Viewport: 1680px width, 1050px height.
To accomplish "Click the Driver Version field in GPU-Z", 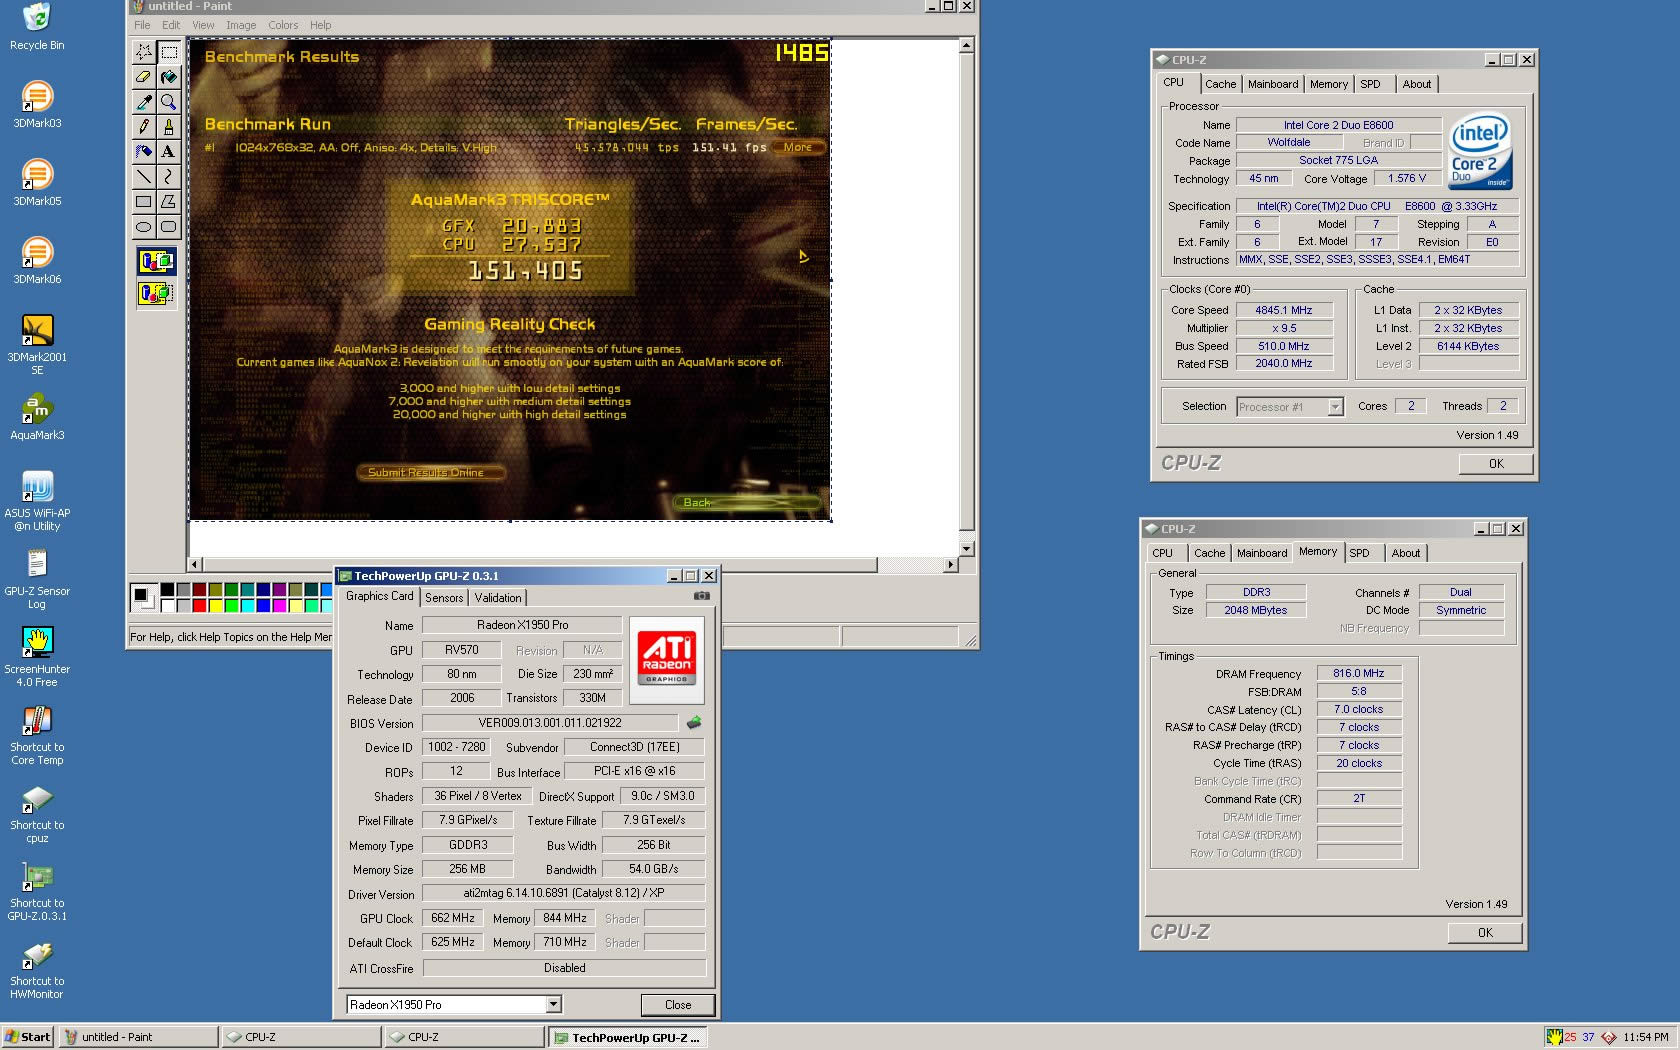I will click(564, 894).
